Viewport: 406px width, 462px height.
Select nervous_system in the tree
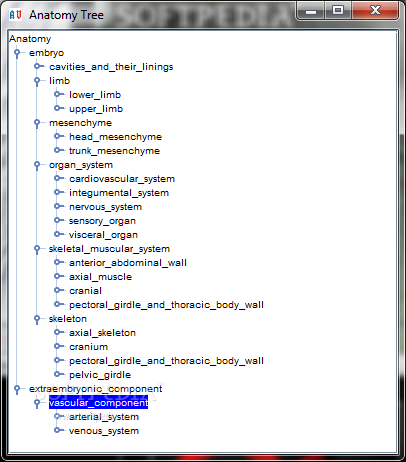click(x=105, y=207)
